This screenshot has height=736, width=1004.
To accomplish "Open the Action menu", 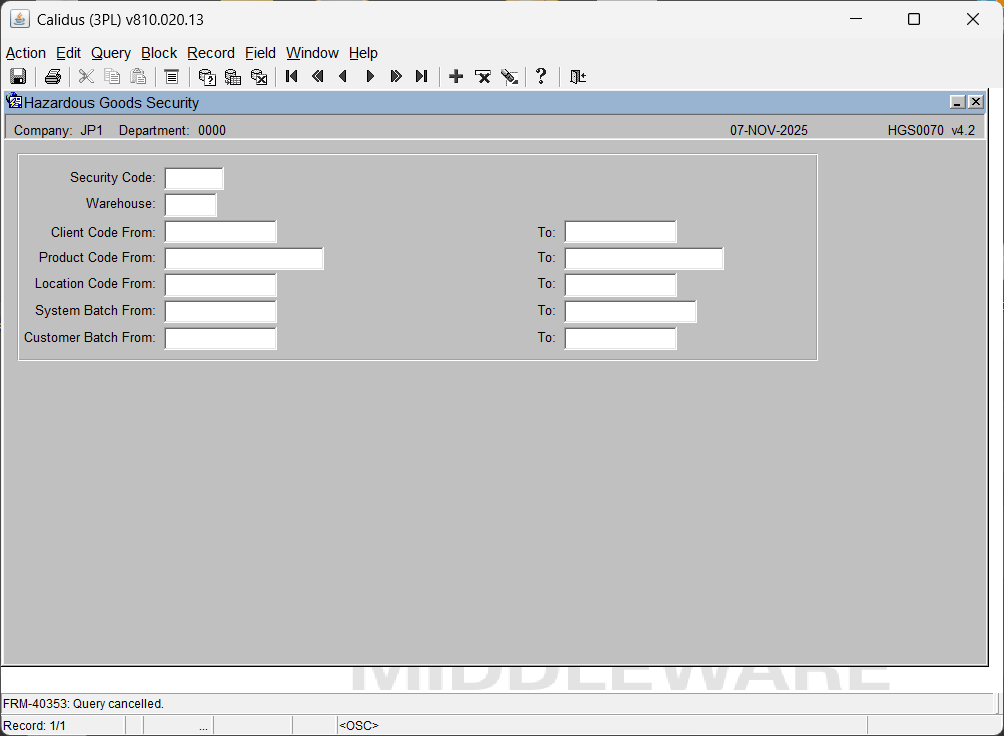I will [26, 53].
